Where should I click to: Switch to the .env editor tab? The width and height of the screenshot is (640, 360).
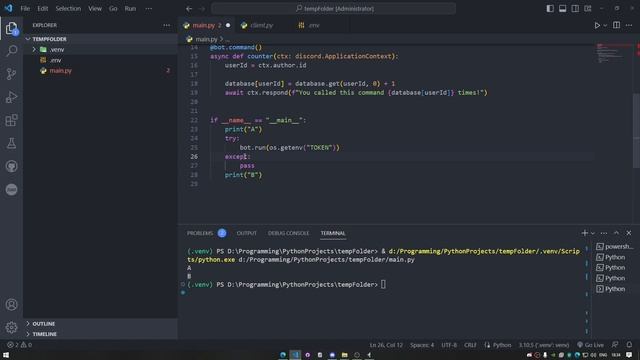tap(313, 25)
